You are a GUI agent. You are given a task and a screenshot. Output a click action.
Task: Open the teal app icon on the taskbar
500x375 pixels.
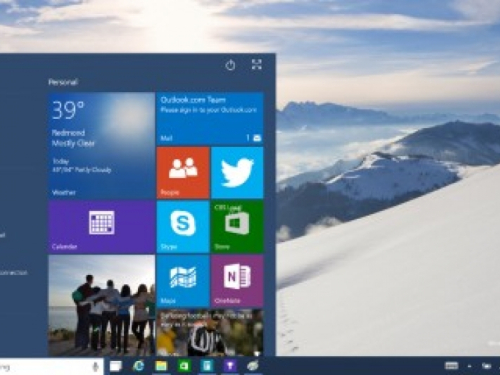[207, 366]
